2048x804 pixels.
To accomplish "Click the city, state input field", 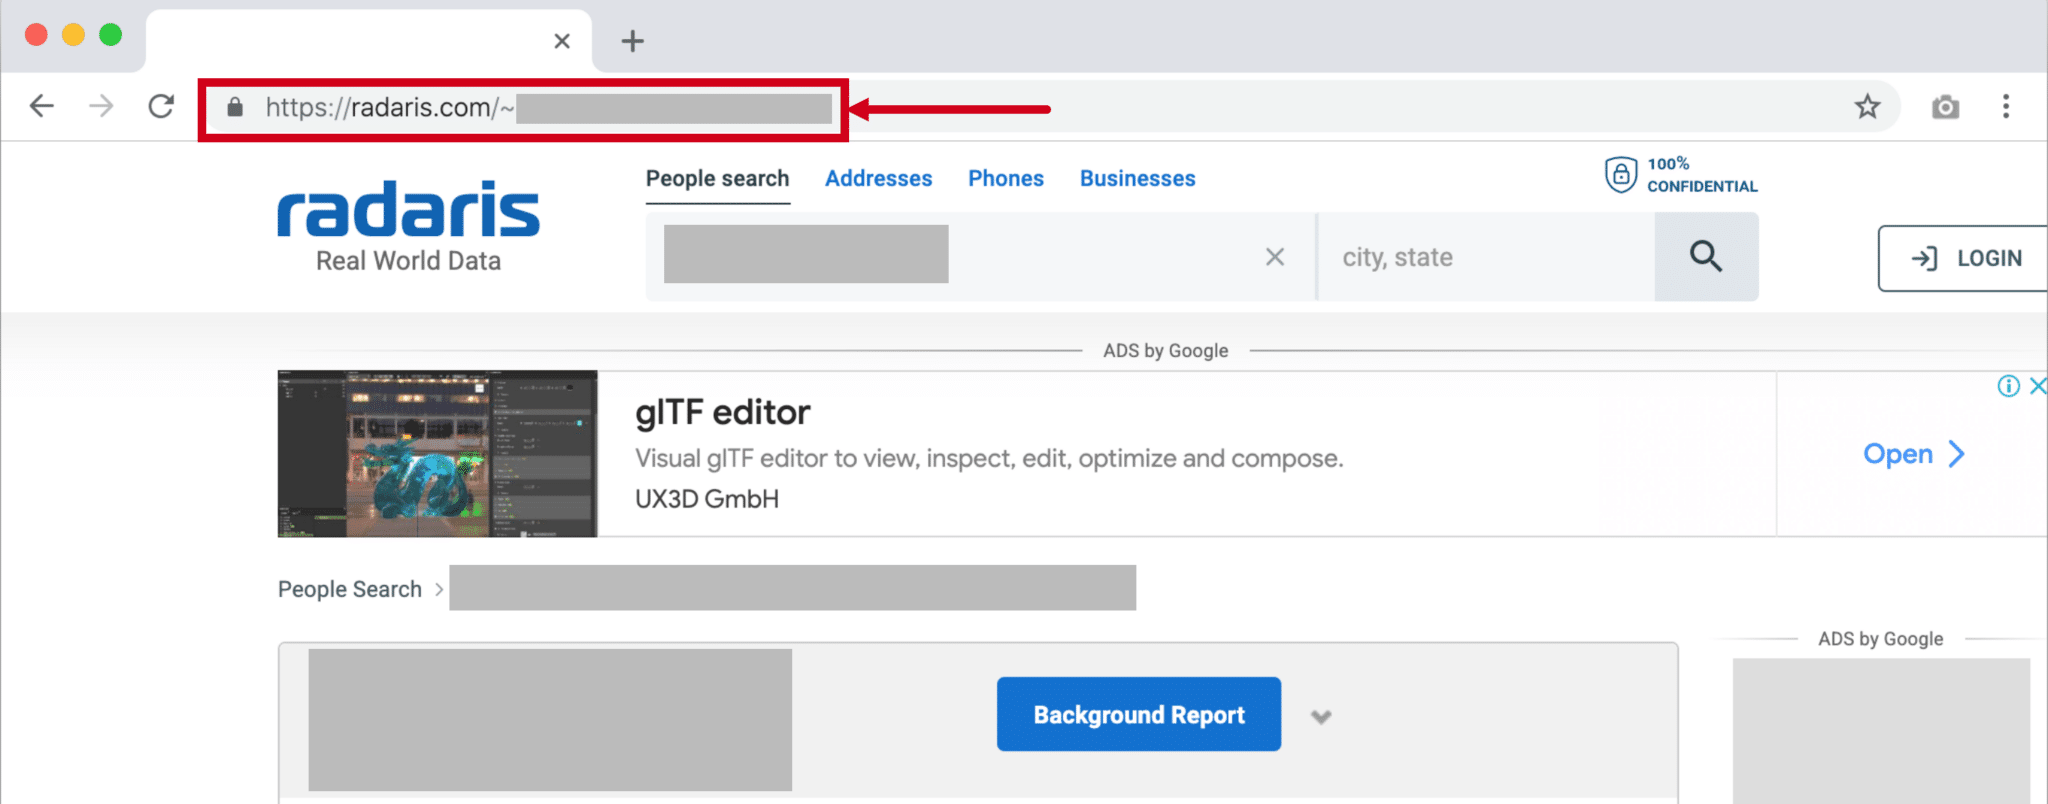I will (1485, 258).
